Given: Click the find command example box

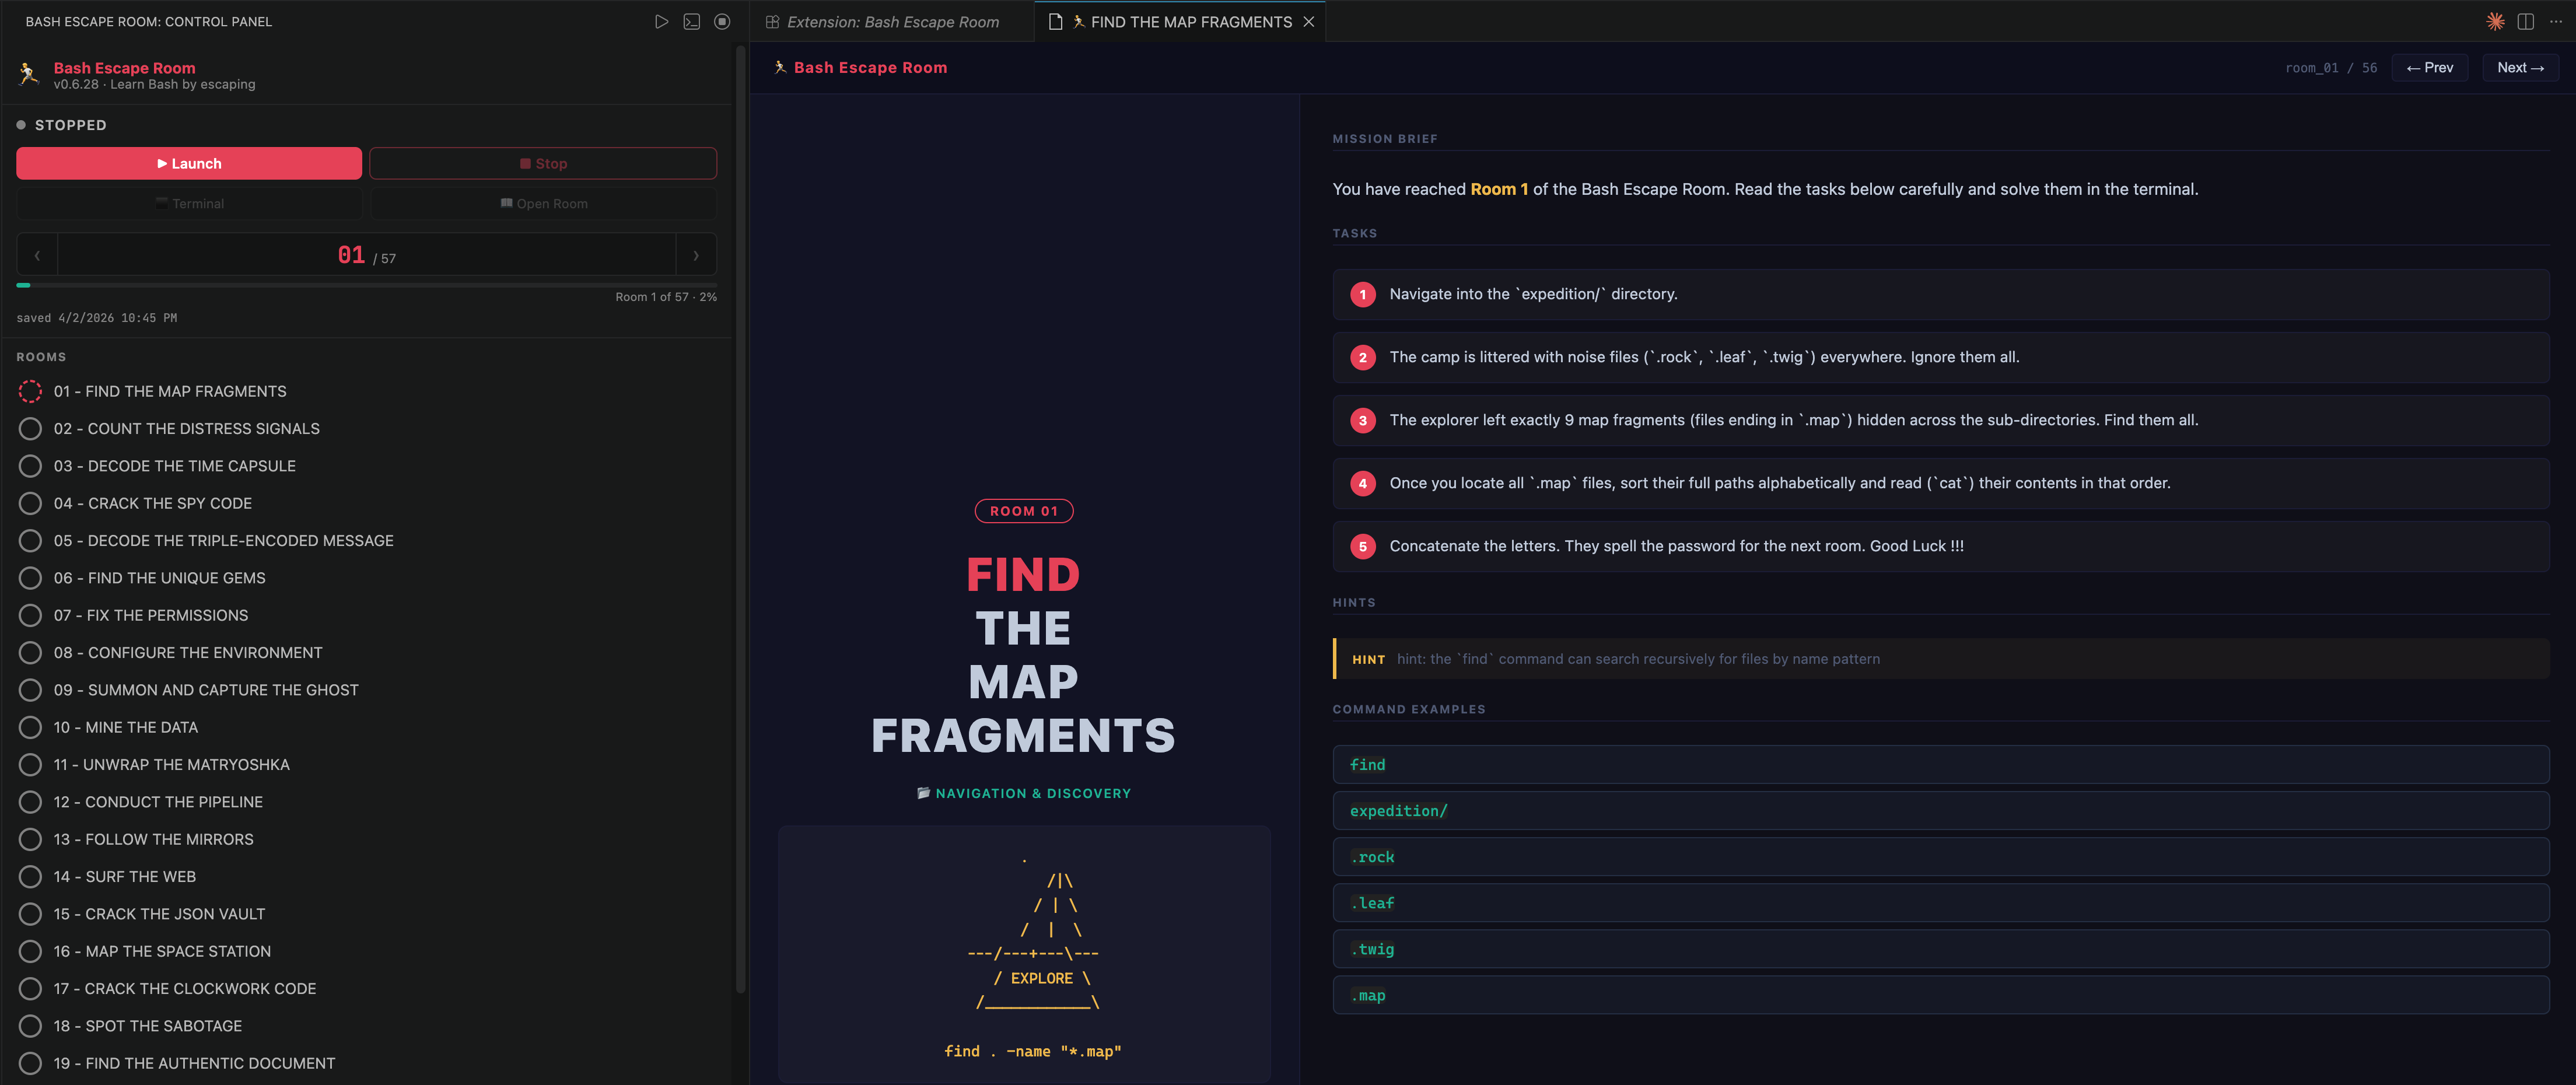Looking at the screenshot, I should (x=1939, y=764).
